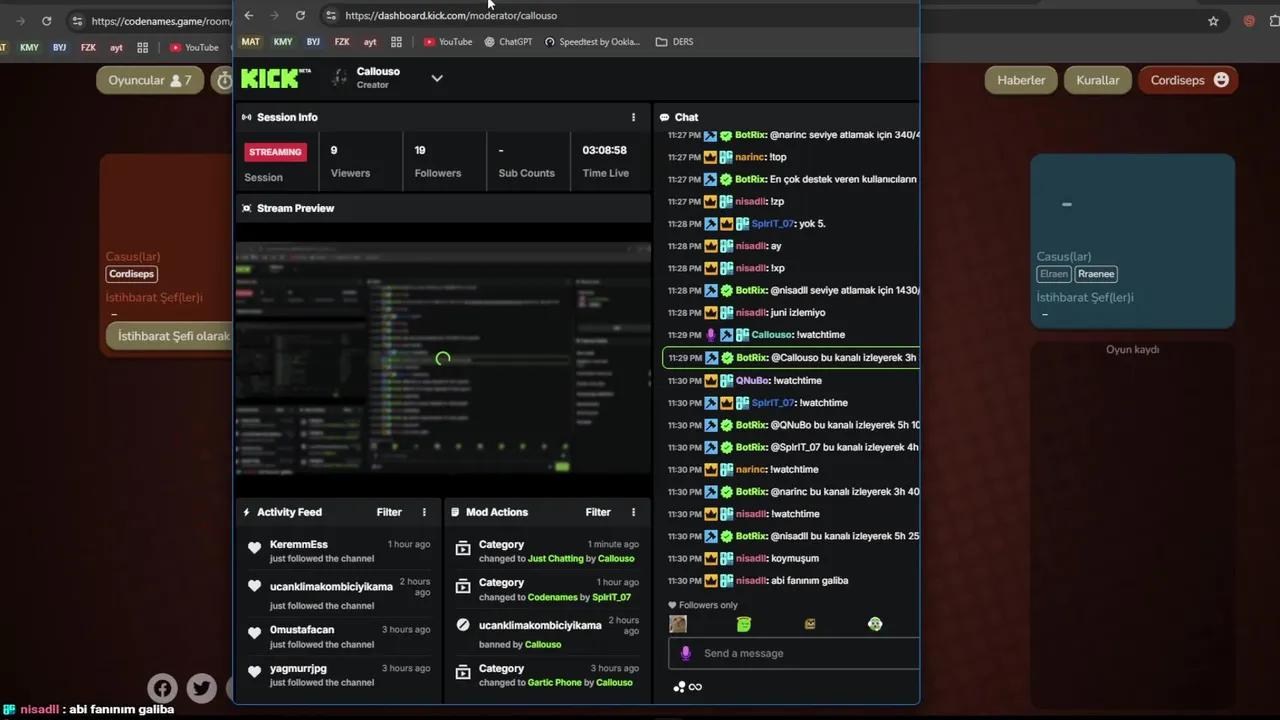The height and width of the screenshot is (720, 1280).
Task: Click the Kurallar button in Codenames window
Action: pos(1098,80)
